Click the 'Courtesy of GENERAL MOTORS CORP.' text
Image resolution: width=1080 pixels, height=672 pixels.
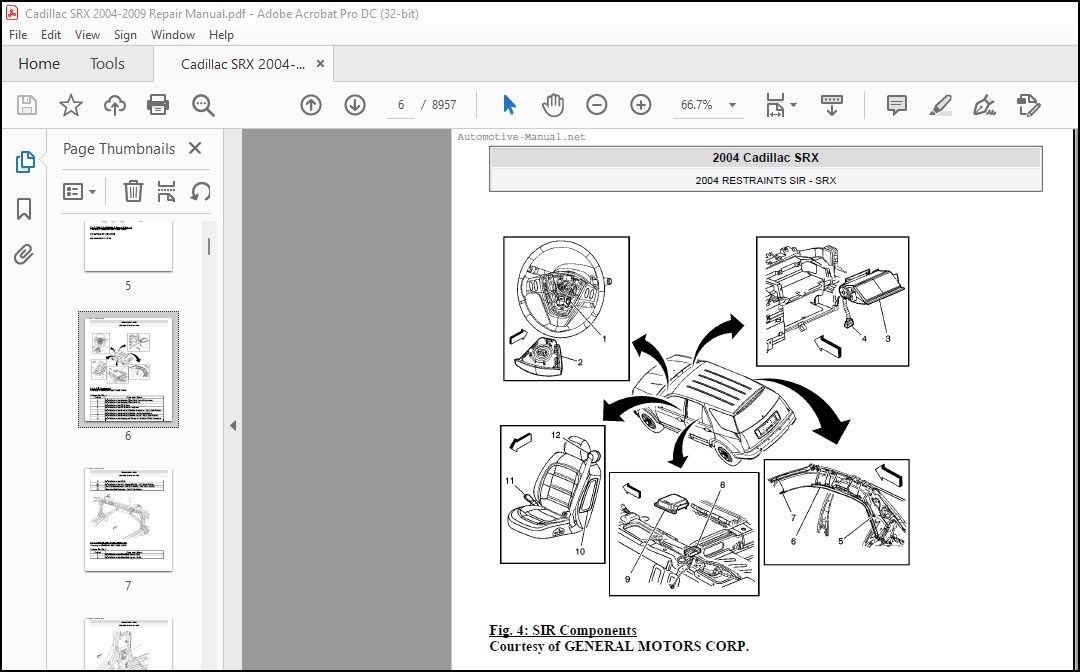click(x=619, y=646)
